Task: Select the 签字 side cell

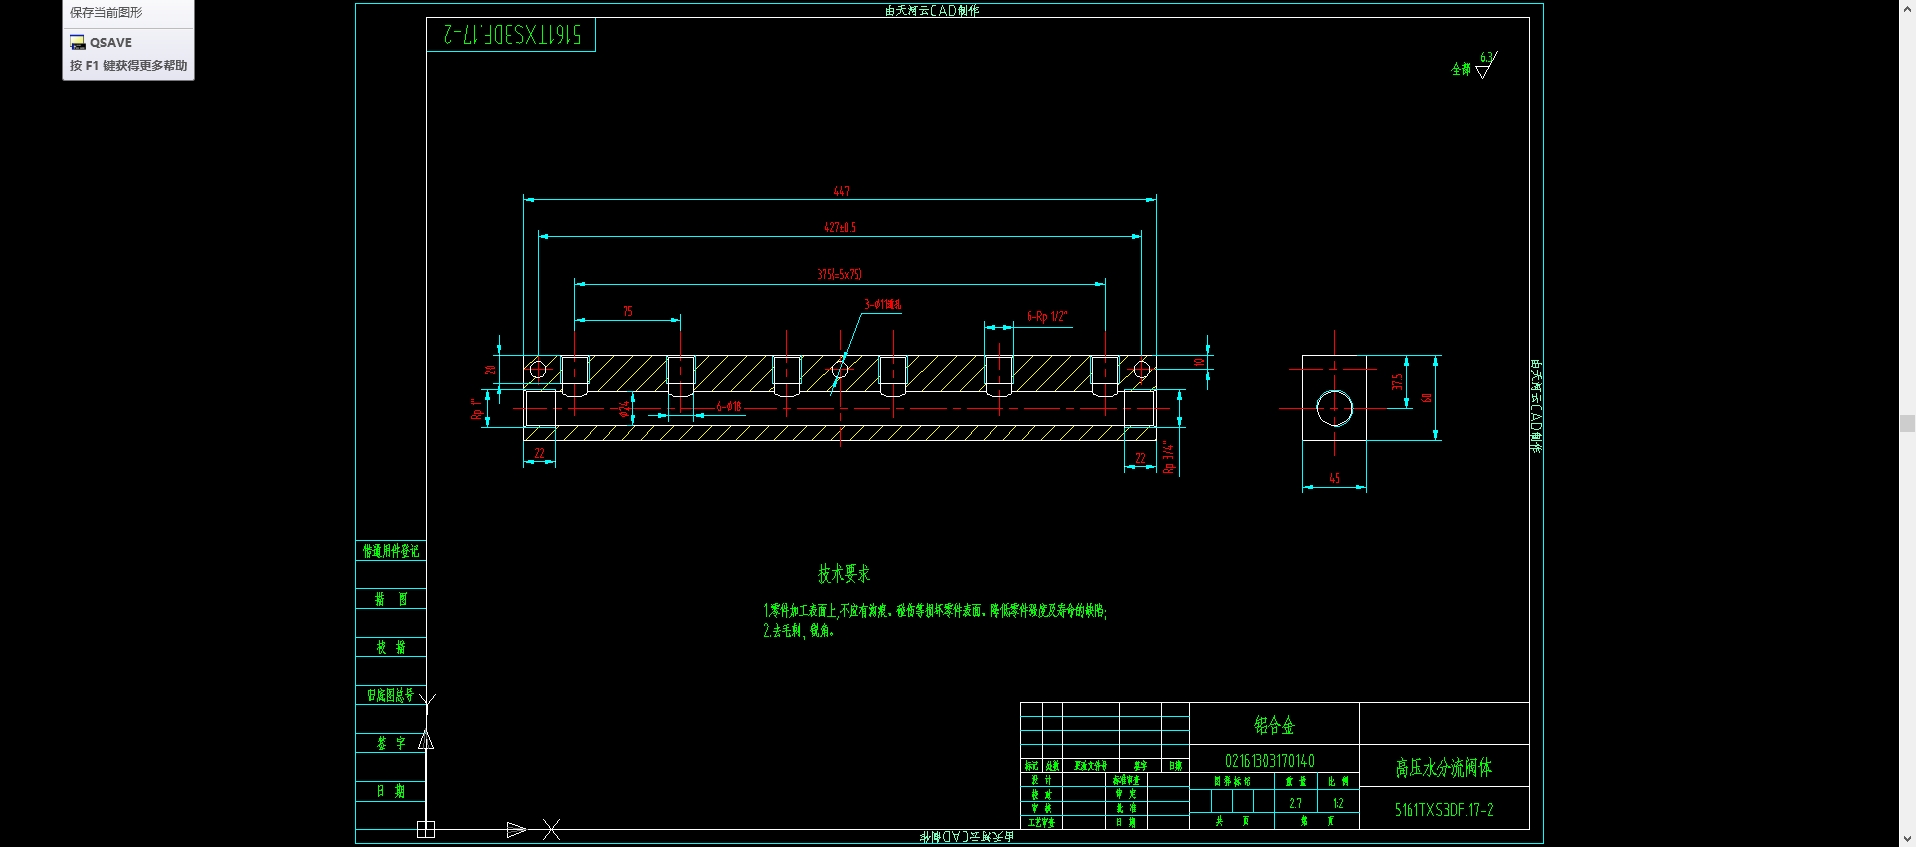Action: pyautogui.click(x=391, y=743)
